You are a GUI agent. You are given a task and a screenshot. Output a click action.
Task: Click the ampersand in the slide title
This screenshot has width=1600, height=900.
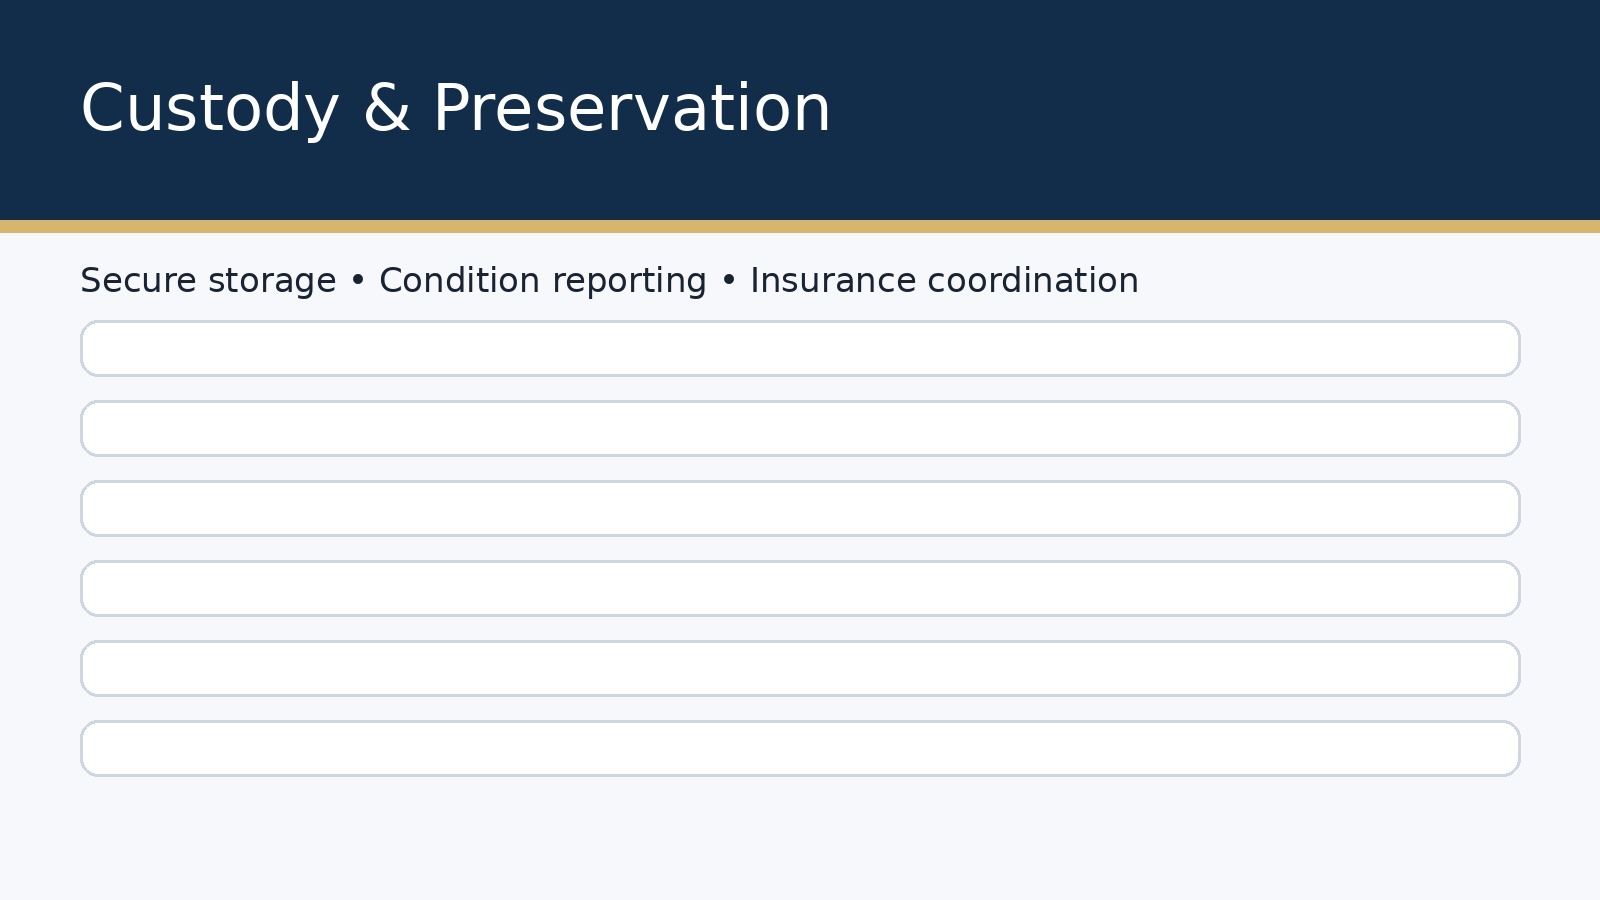coord(386,109)
